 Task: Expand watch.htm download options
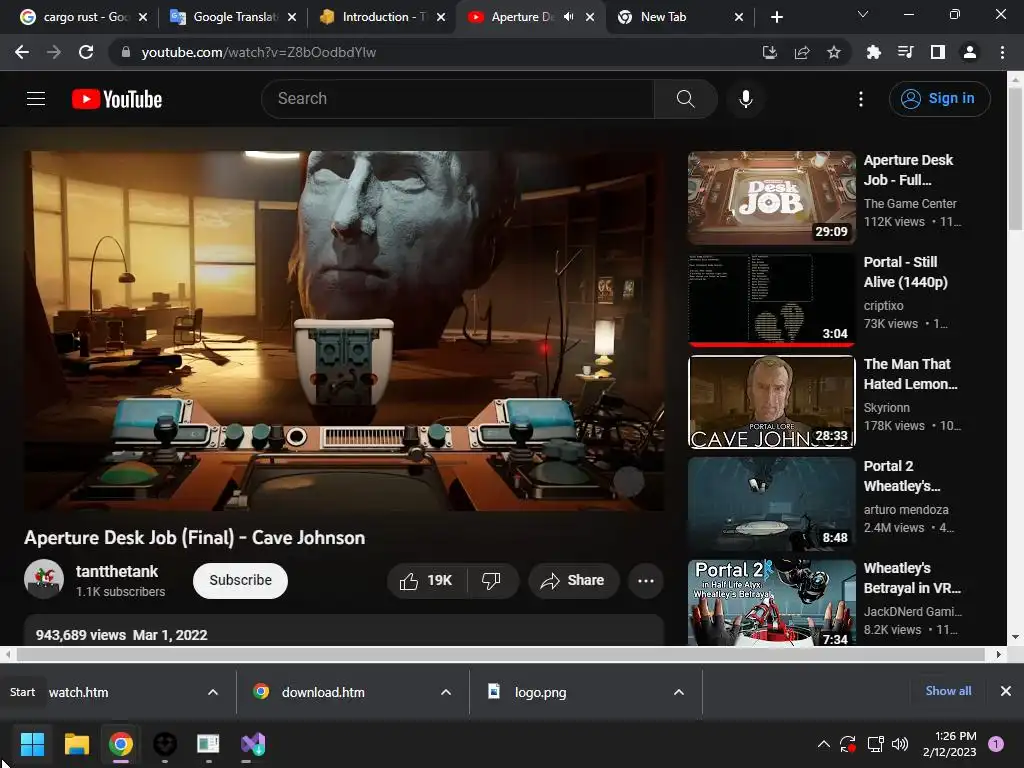click(x=213, y=692)
